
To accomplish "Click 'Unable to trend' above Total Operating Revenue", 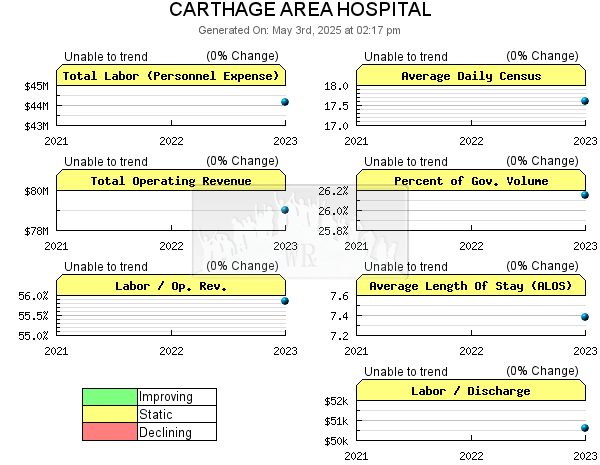I will click(x=106, y=162).
